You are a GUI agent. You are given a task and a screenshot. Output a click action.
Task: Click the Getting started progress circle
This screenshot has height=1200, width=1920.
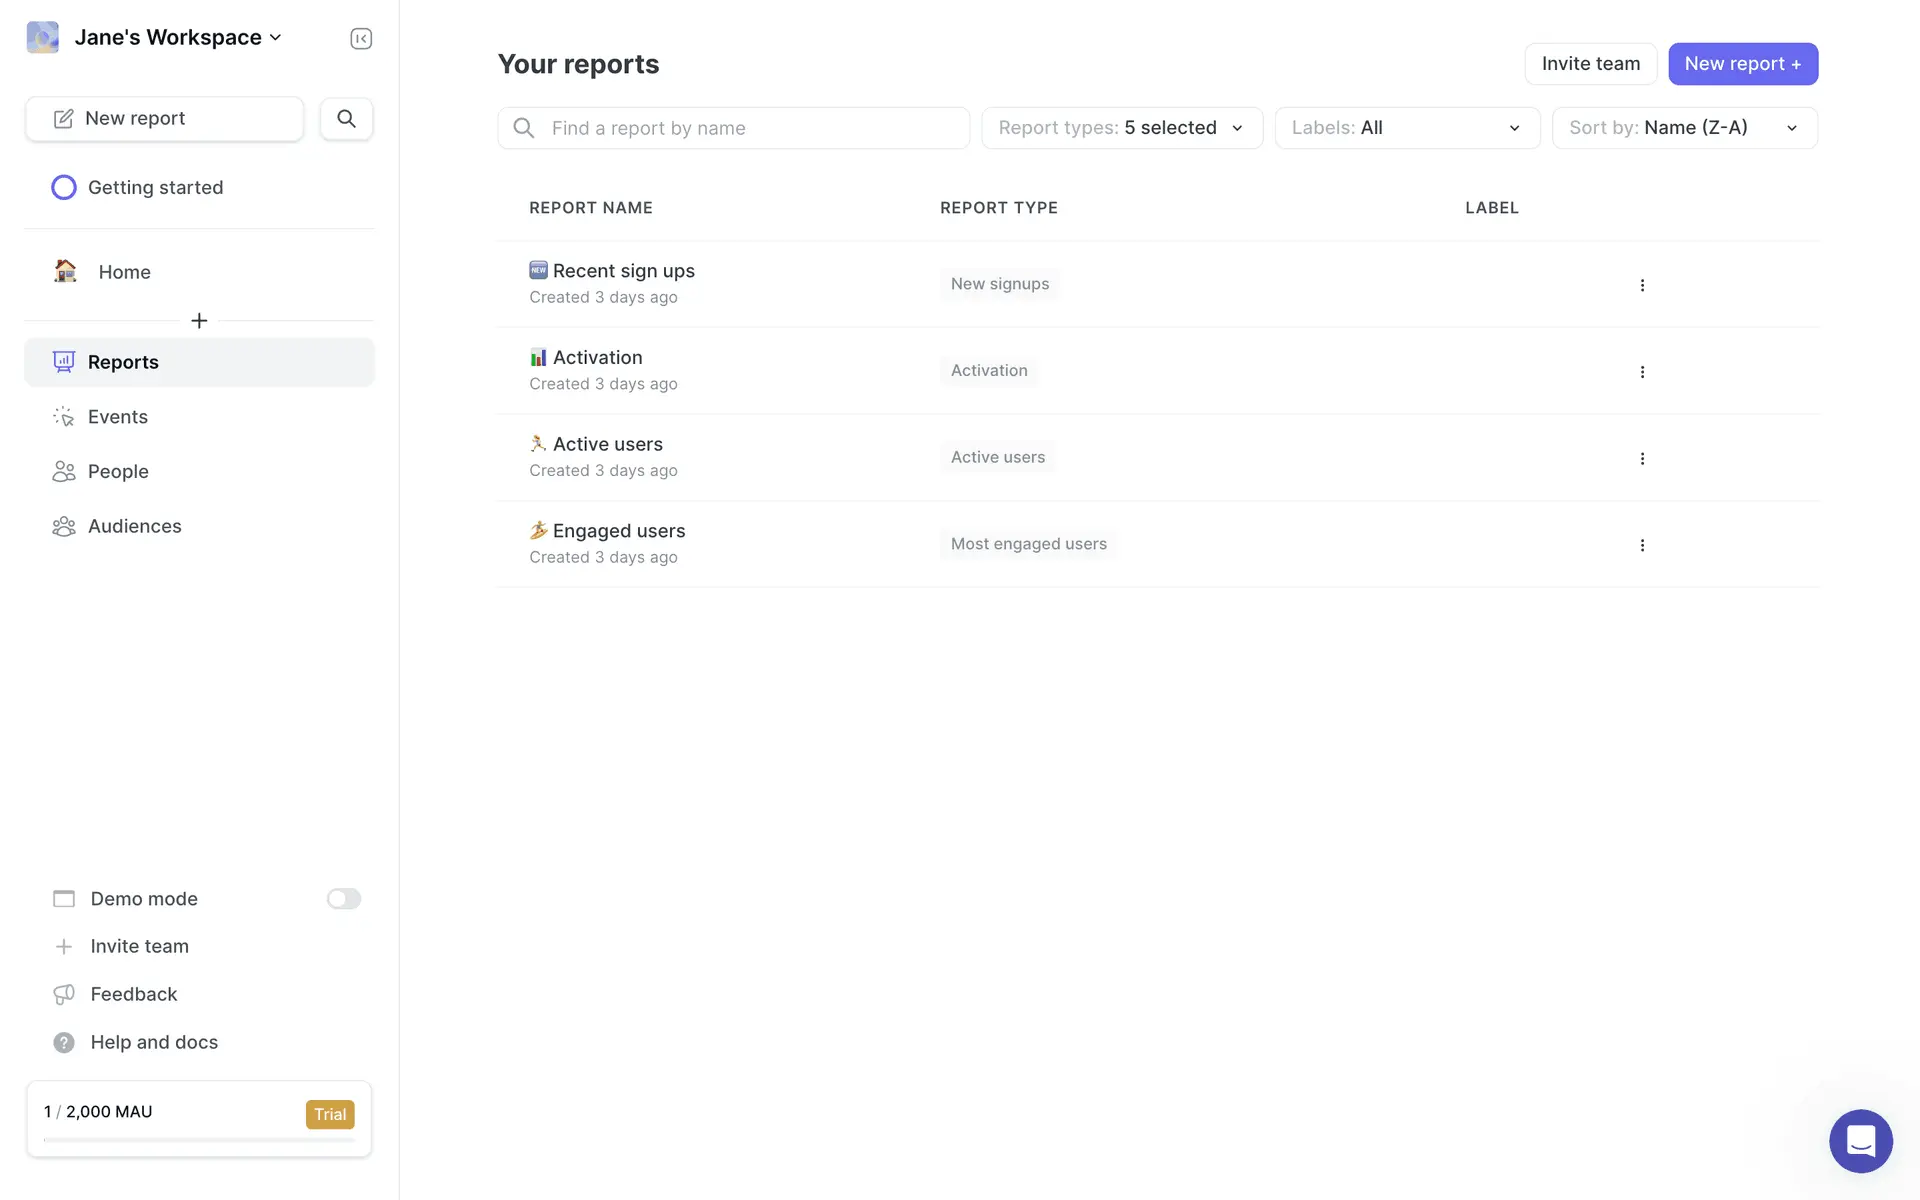[64, 188]
